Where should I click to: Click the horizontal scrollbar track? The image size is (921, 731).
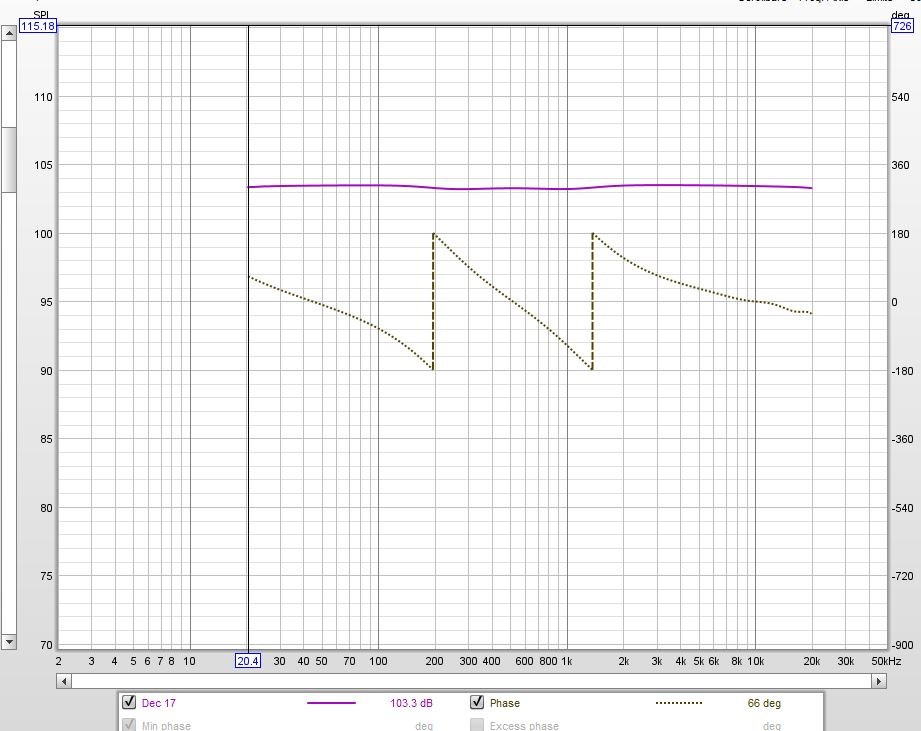[x=471, y=681]
